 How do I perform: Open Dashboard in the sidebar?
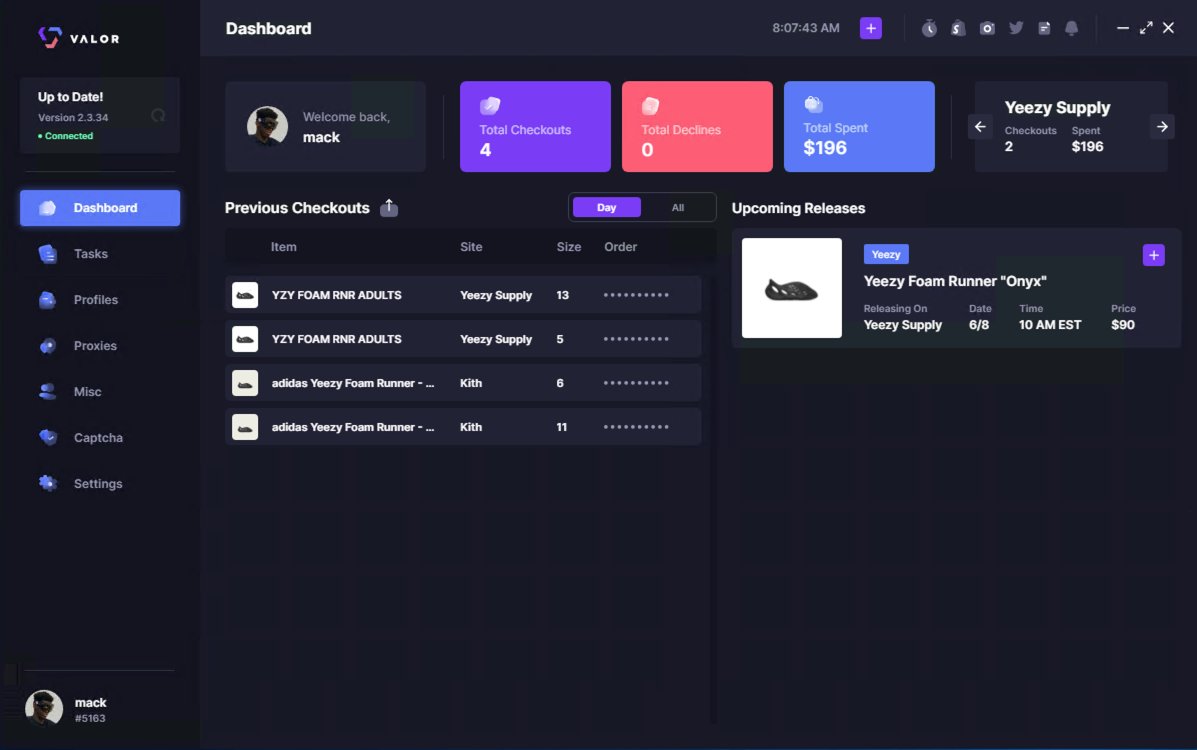100,208
